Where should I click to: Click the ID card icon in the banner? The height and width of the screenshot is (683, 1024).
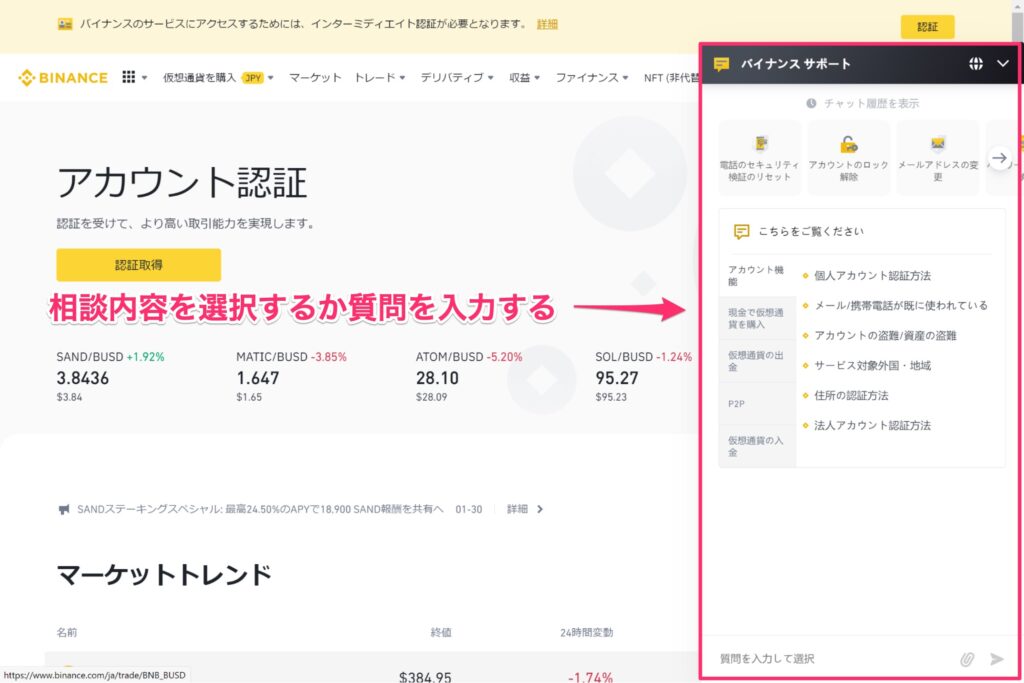click(65, 24)
